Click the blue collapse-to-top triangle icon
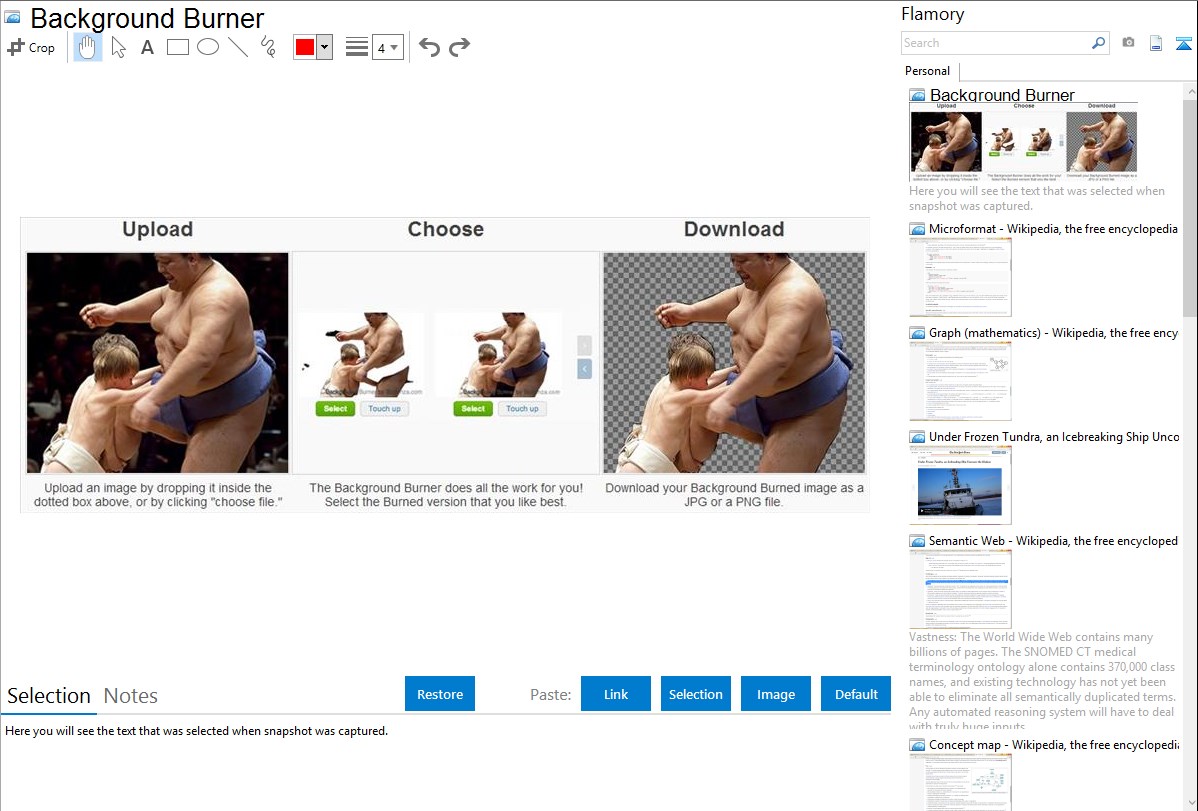This screenshot has height=811, width=1198. tap(1183, 43)
